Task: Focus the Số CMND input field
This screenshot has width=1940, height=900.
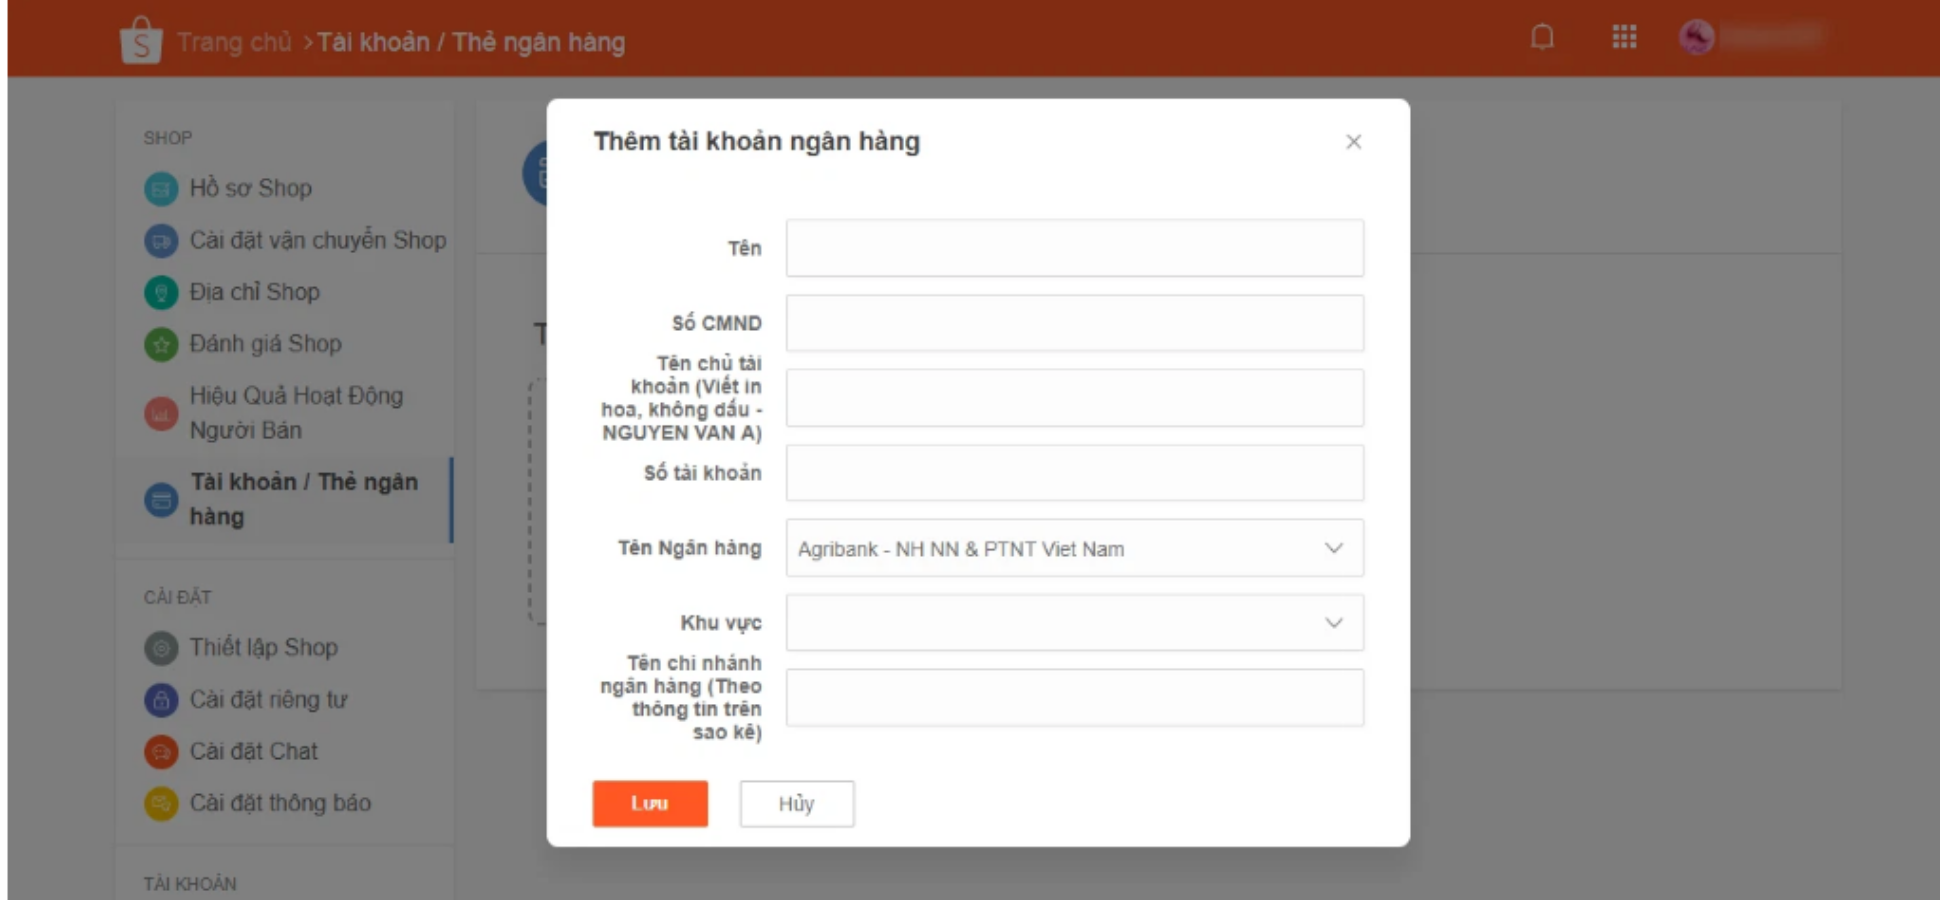Action: click(x=1074, y=323)
